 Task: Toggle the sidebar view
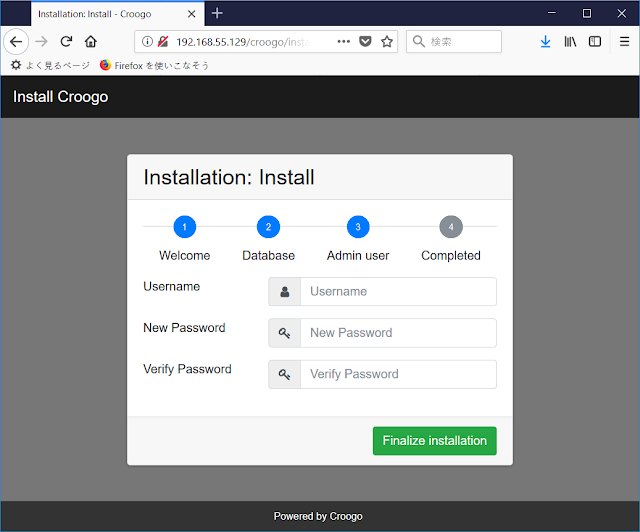[x=595, y=42]
